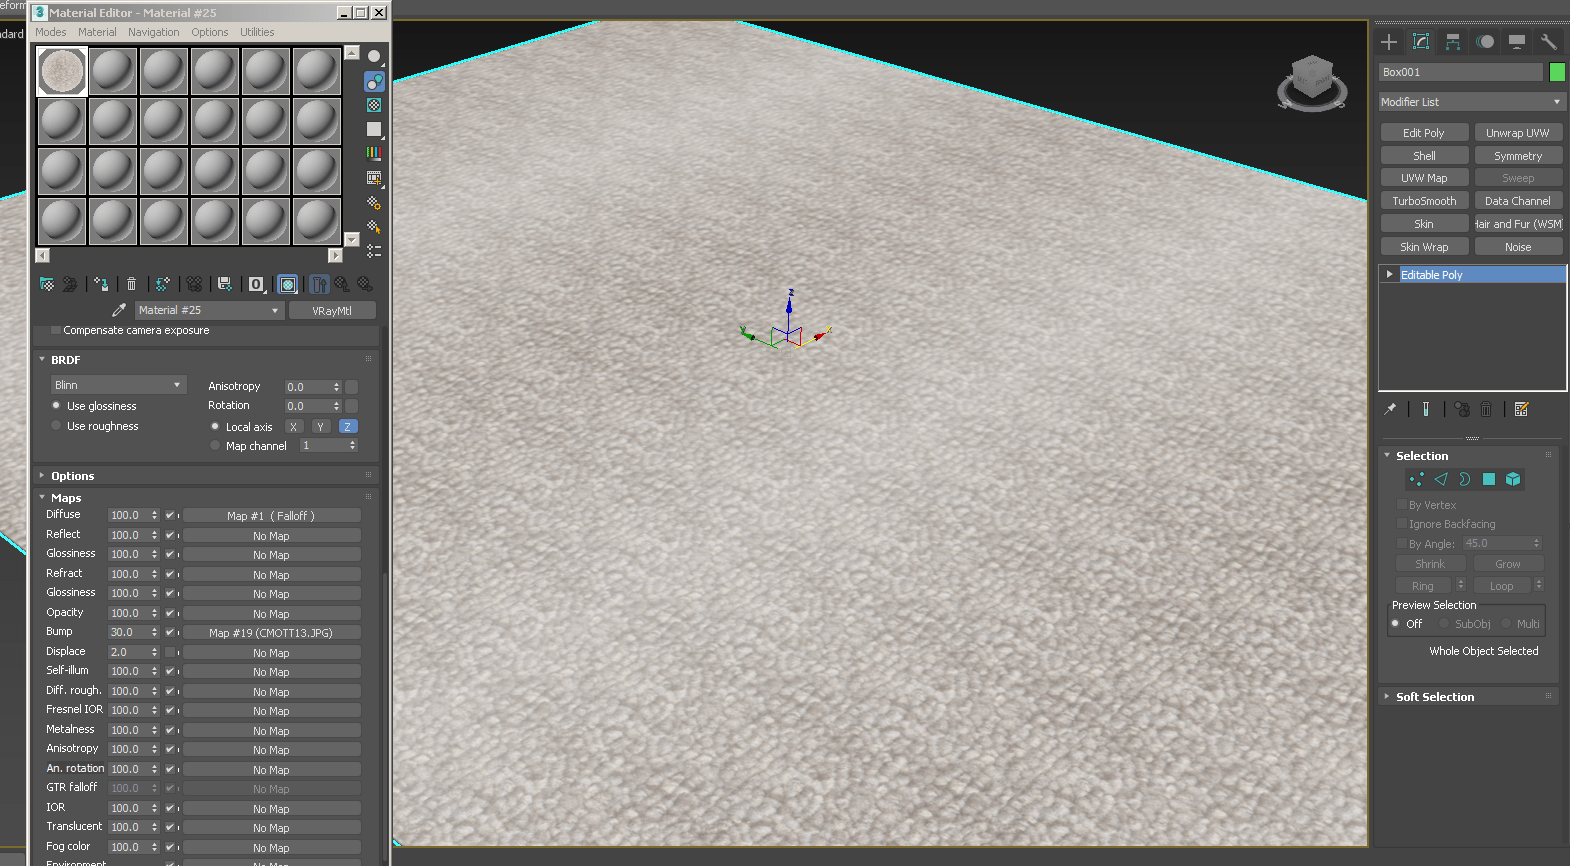Click Put to Library icon
Screen dimensions: 1570x866
[225, 284]
